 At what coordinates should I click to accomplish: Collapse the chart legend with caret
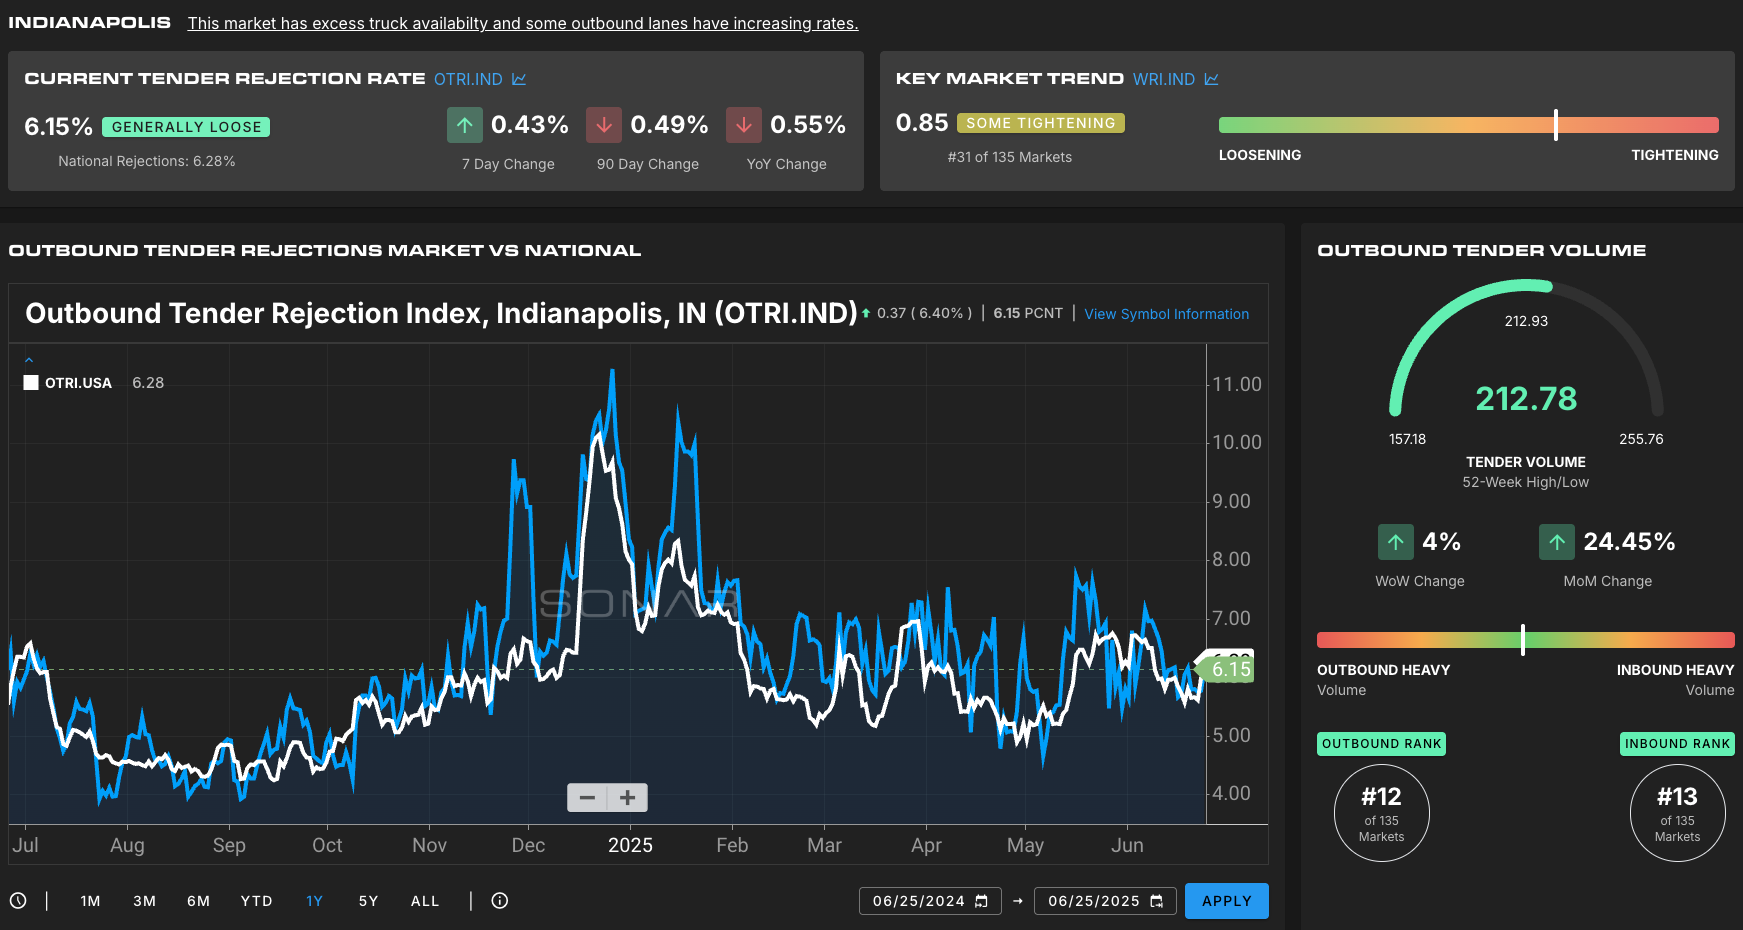click(29, 360)
